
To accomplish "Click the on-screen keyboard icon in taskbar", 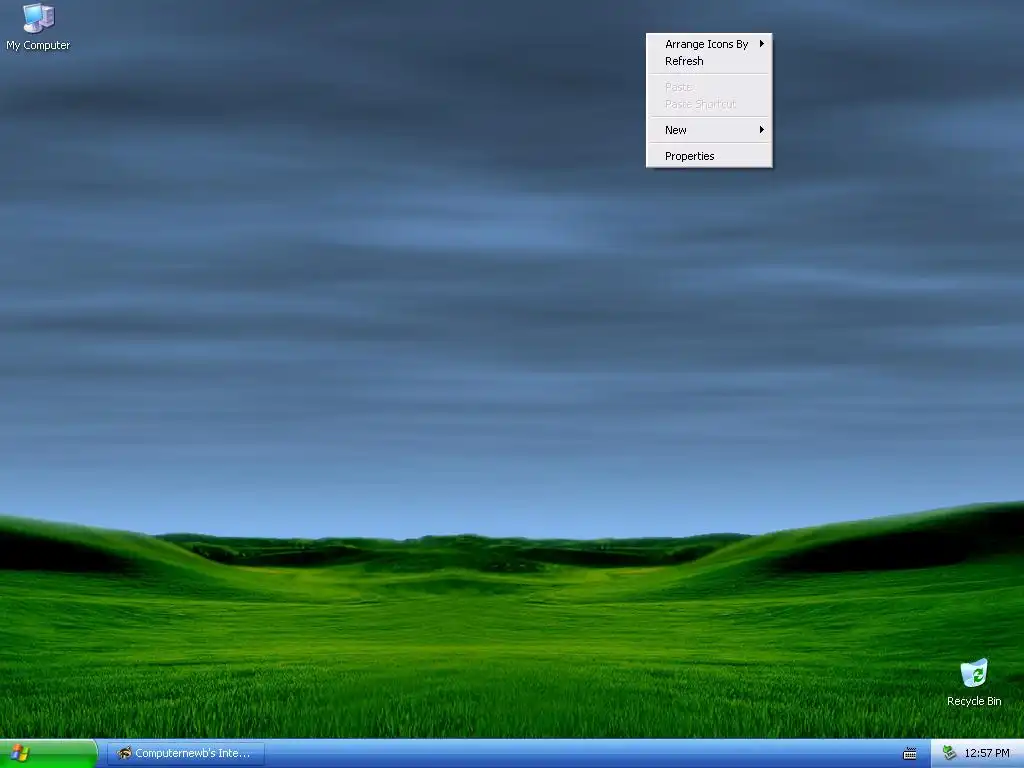I will click(x=909, y=754).
